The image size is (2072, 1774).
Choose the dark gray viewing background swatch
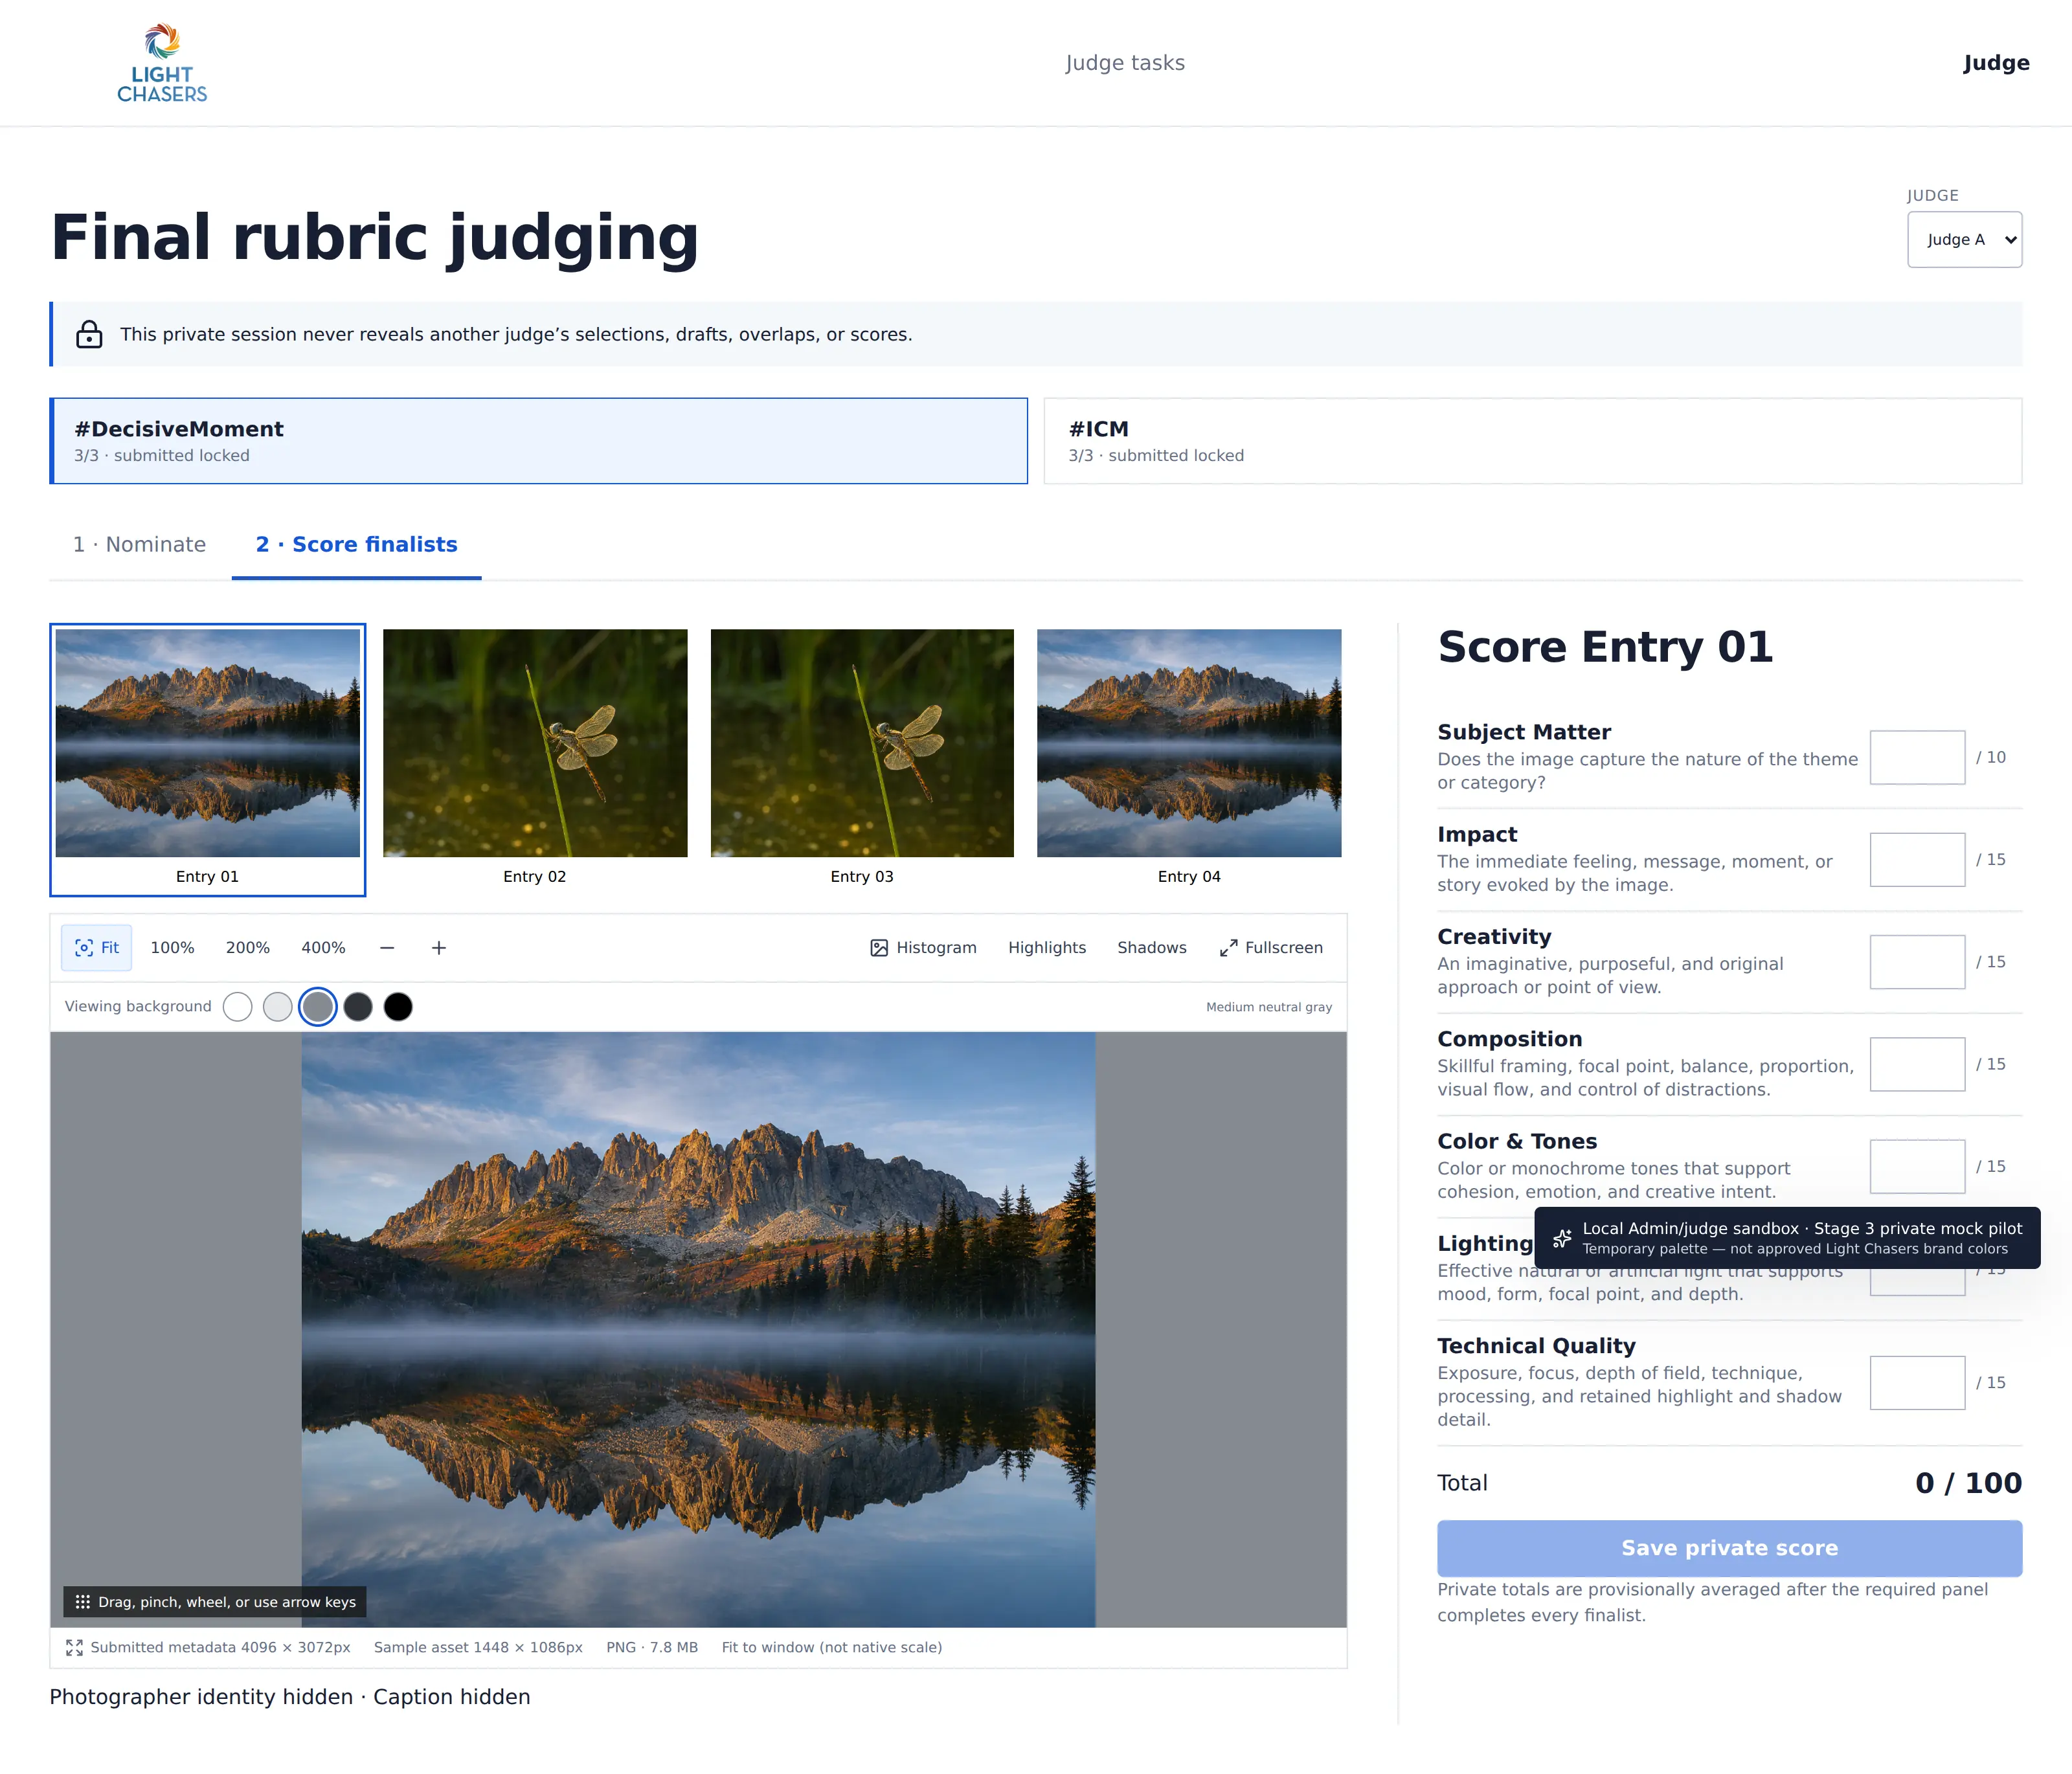pyautogui.click(x=358, y=1007)
